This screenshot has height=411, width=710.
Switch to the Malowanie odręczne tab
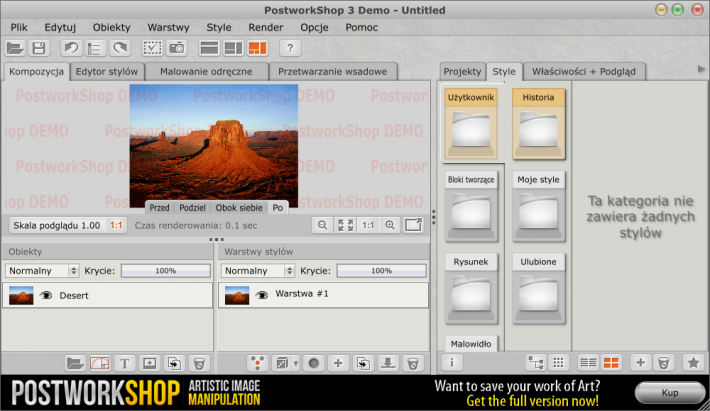[206, 72]
